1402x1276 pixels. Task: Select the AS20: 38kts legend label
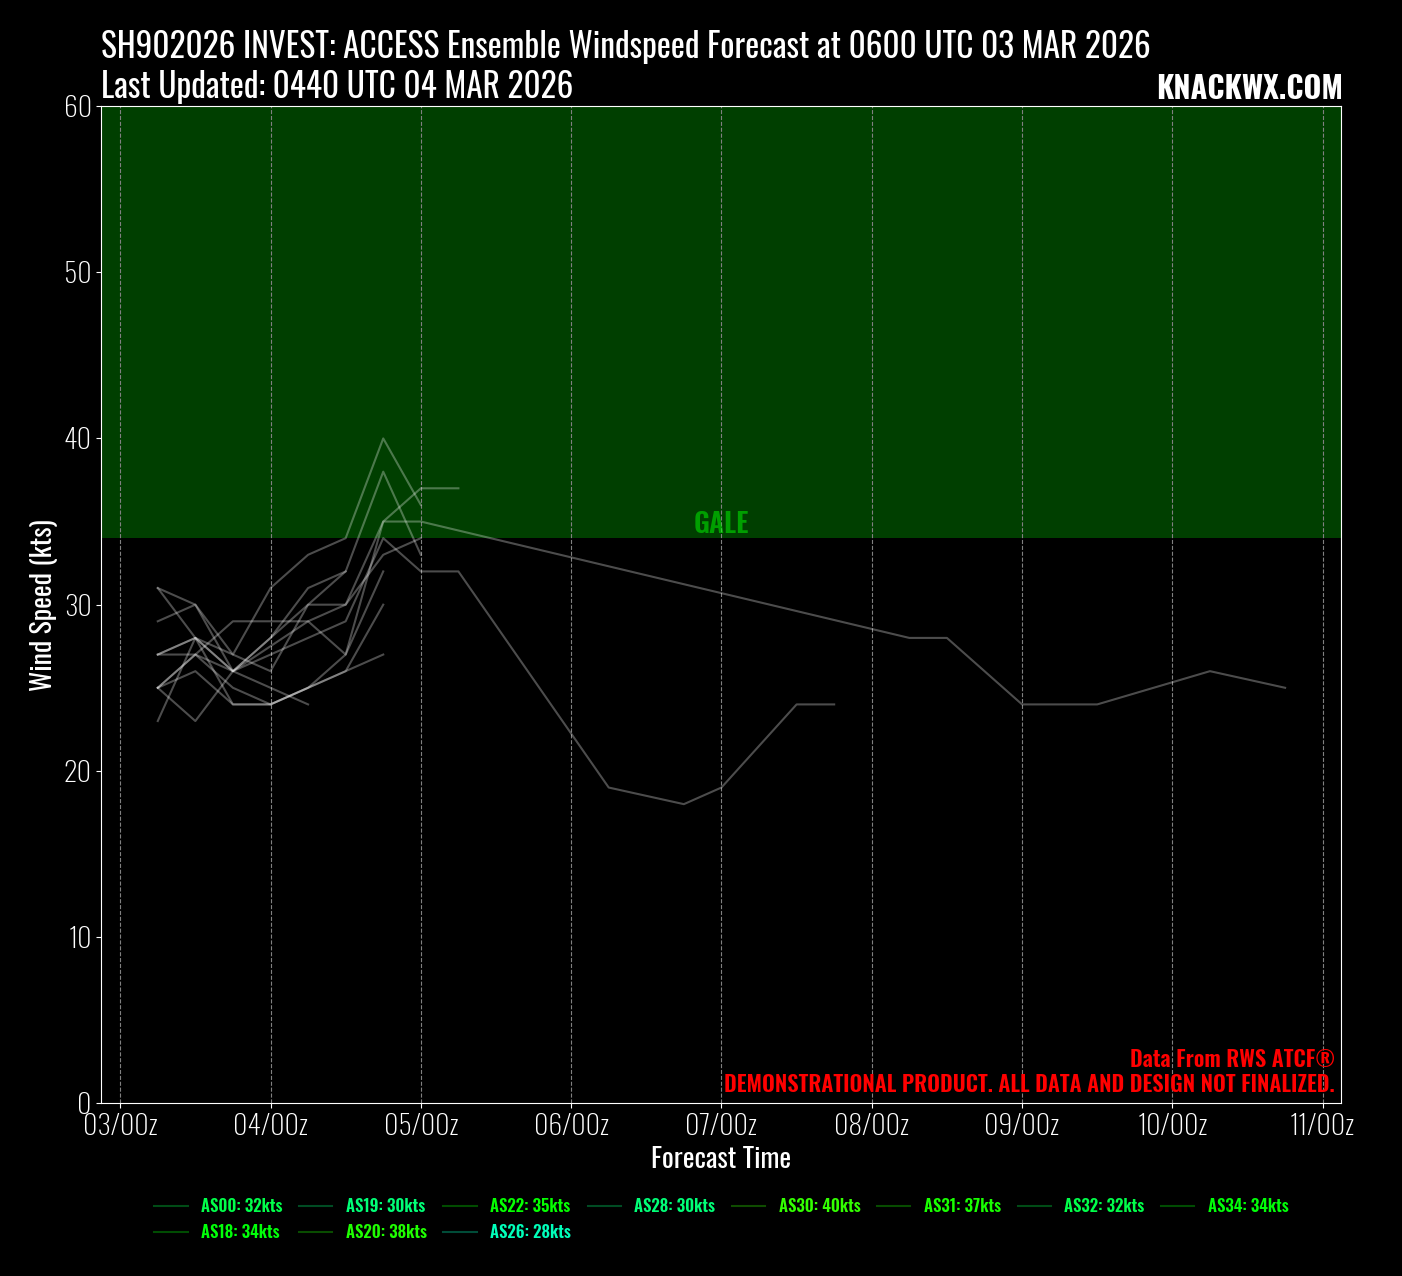(x=386, y=1232)
